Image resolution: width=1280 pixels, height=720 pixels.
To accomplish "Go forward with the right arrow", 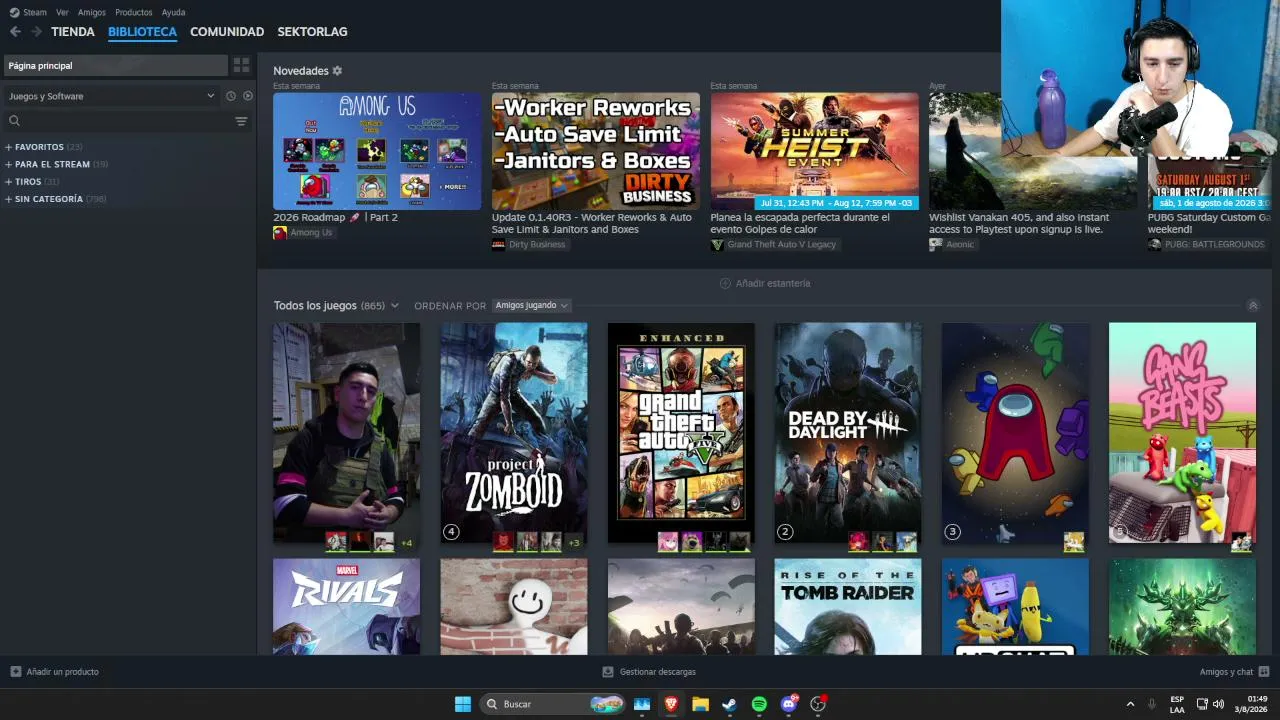I will coord(36,32).
